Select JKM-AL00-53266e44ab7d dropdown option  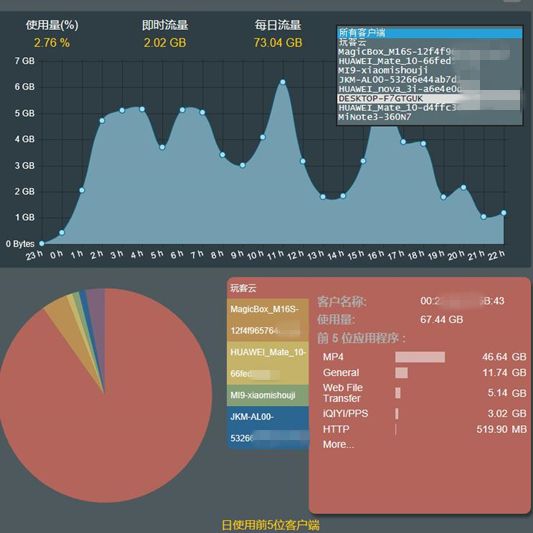point(430,80)
